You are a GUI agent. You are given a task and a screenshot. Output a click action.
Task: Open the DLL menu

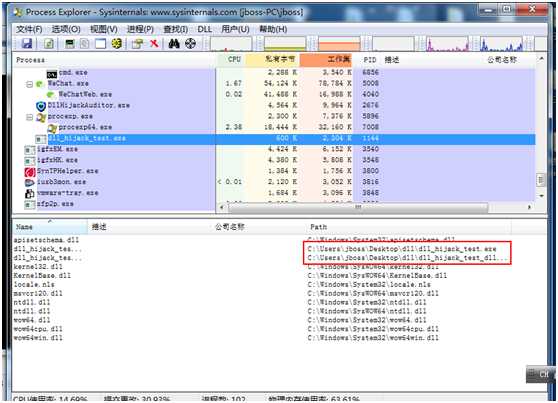(205, 29)
